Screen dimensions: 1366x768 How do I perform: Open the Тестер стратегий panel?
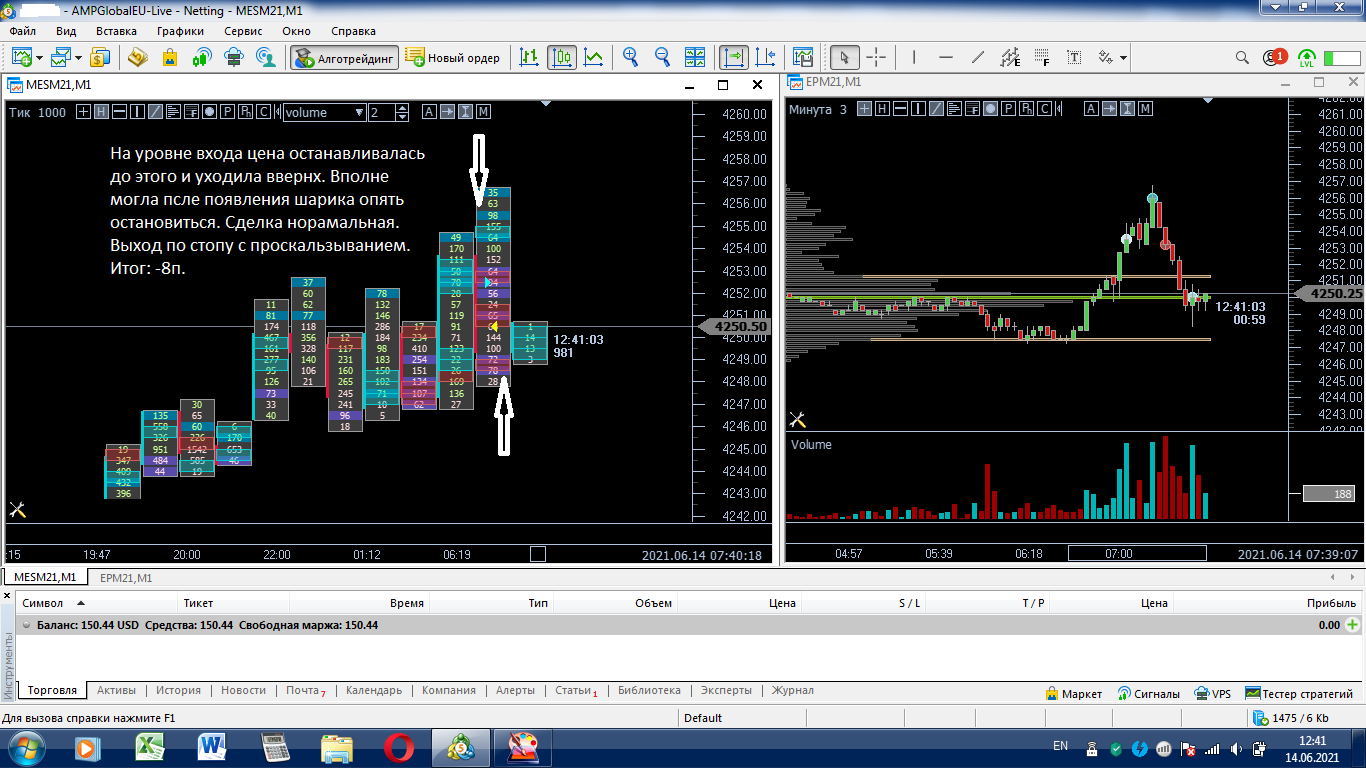1299,693
